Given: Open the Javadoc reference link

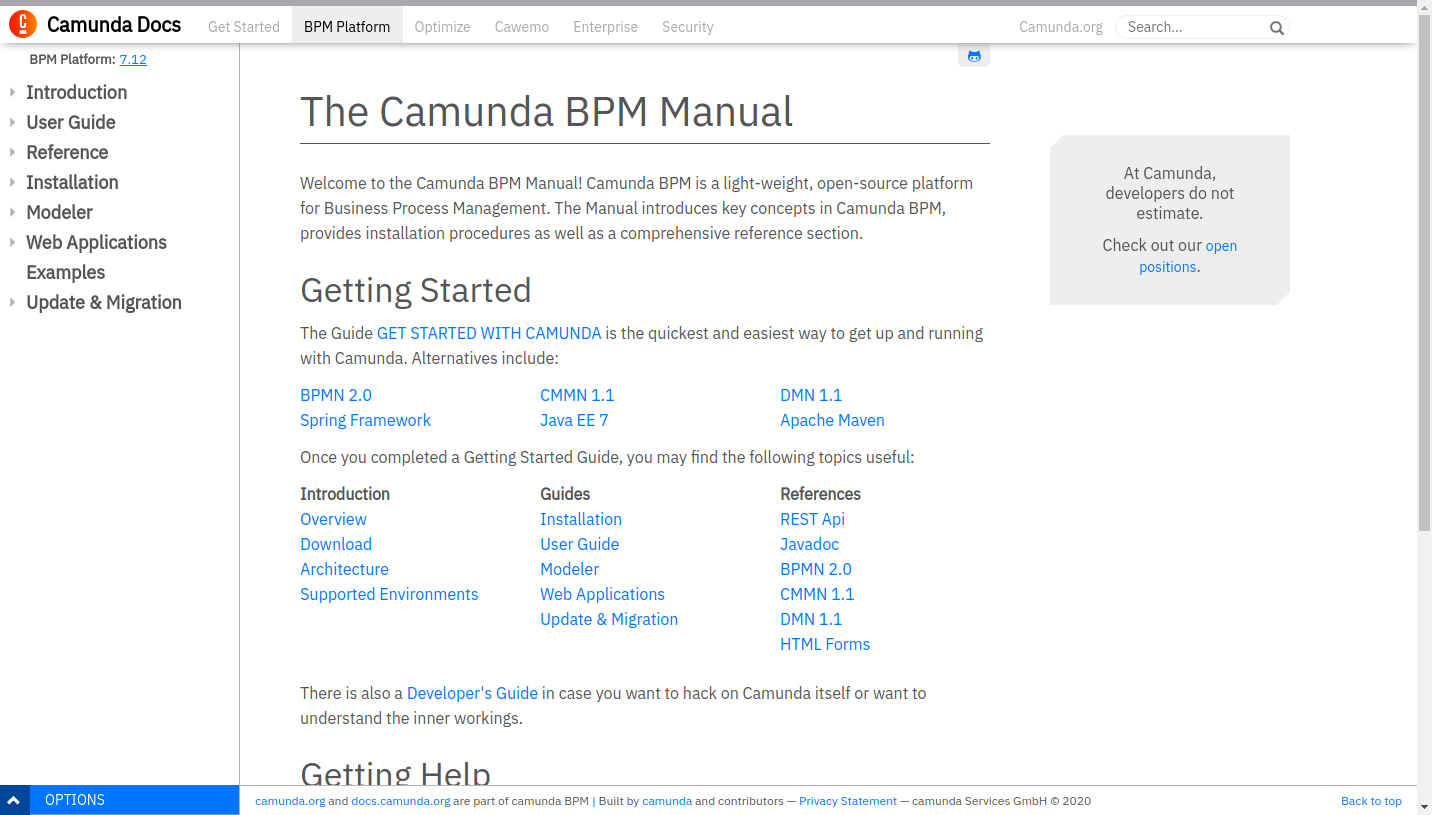Looking at the screenshot, I should pos(809,544).
